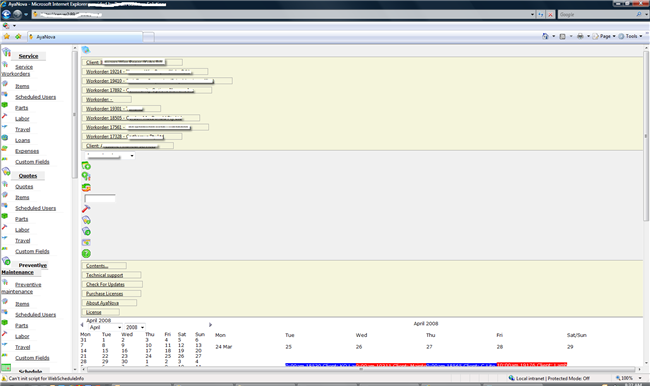Go to previous month in mini calendar
Image resolution: width=650 pixels, height=386 pixels.
pyautogui.click(x=82, y=325)
